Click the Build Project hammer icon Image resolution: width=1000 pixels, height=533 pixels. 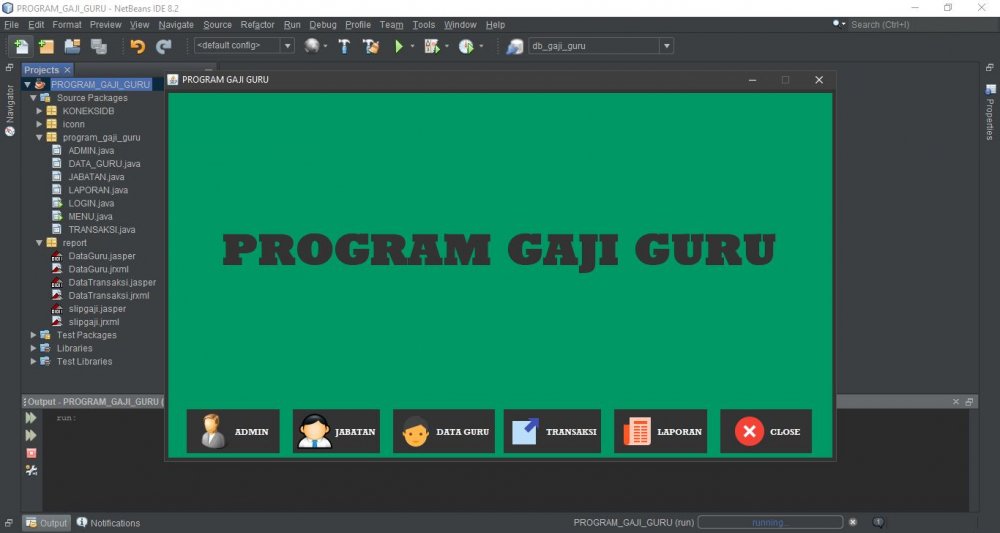(344, 46)
